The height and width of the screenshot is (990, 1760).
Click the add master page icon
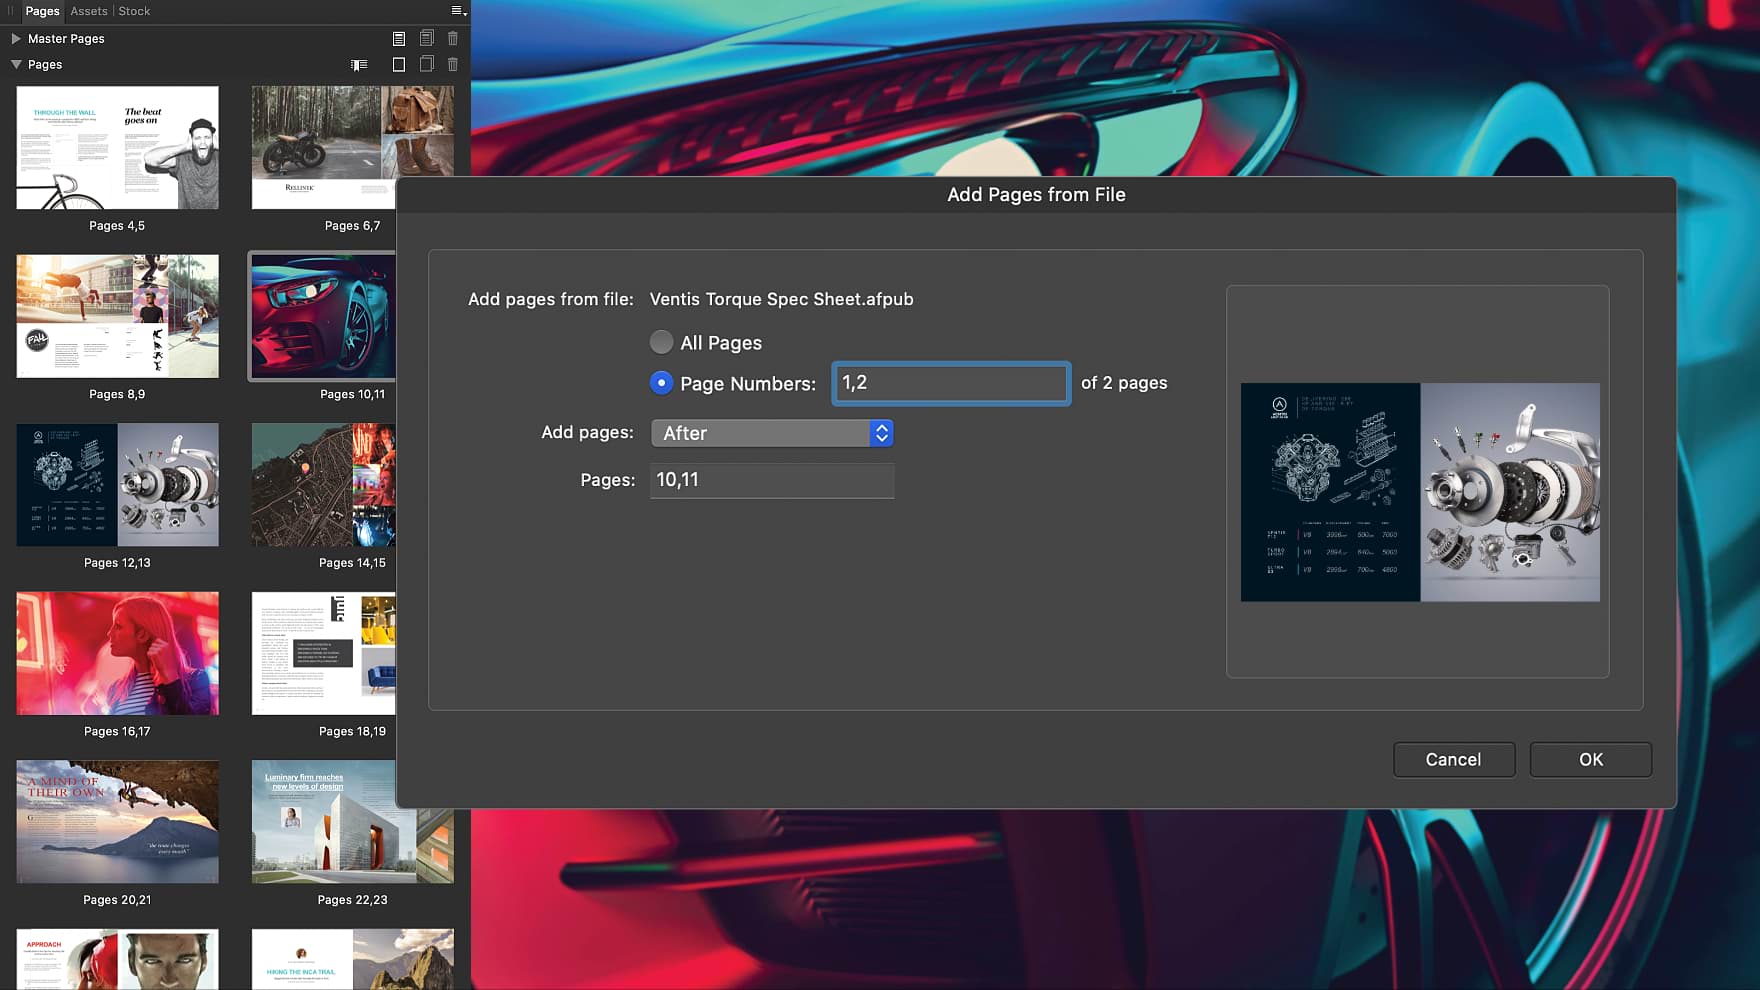[399, 38]
